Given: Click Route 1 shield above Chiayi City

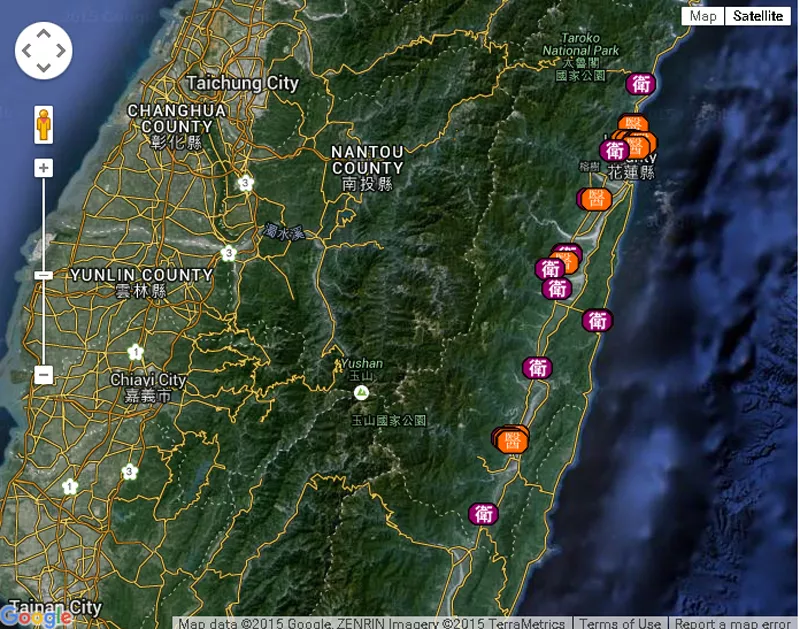Looking at the screenshot, I should pos(135,352).
